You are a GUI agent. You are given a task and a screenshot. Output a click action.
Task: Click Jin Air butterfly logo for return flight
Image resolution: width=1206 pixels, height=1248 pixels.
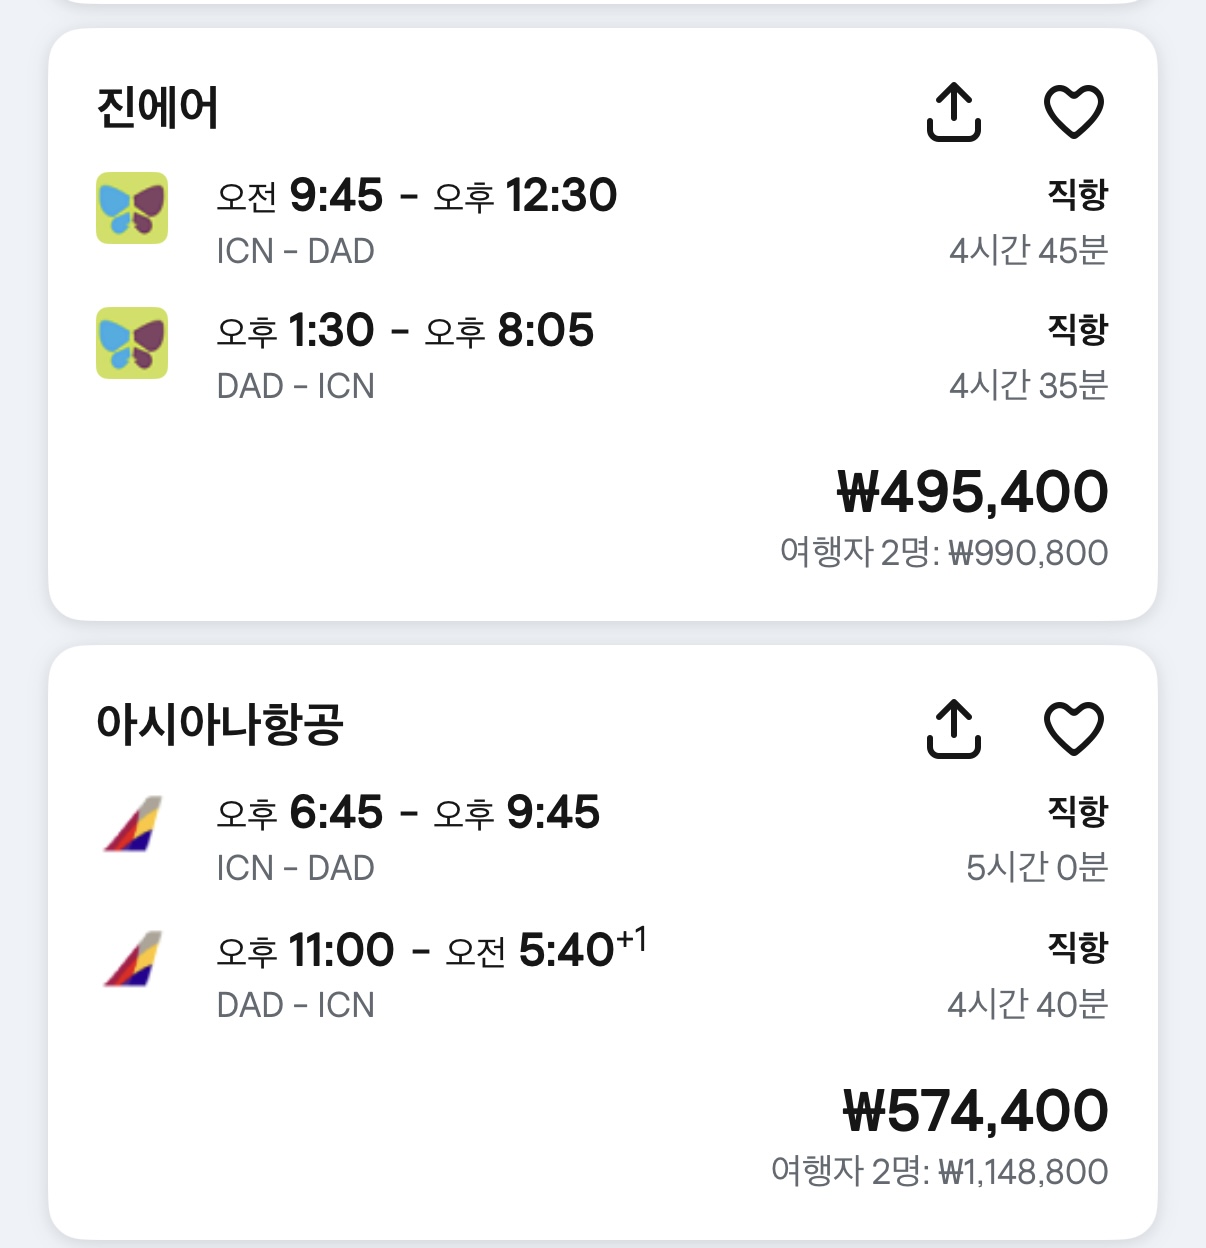click(x=132, y=343)
